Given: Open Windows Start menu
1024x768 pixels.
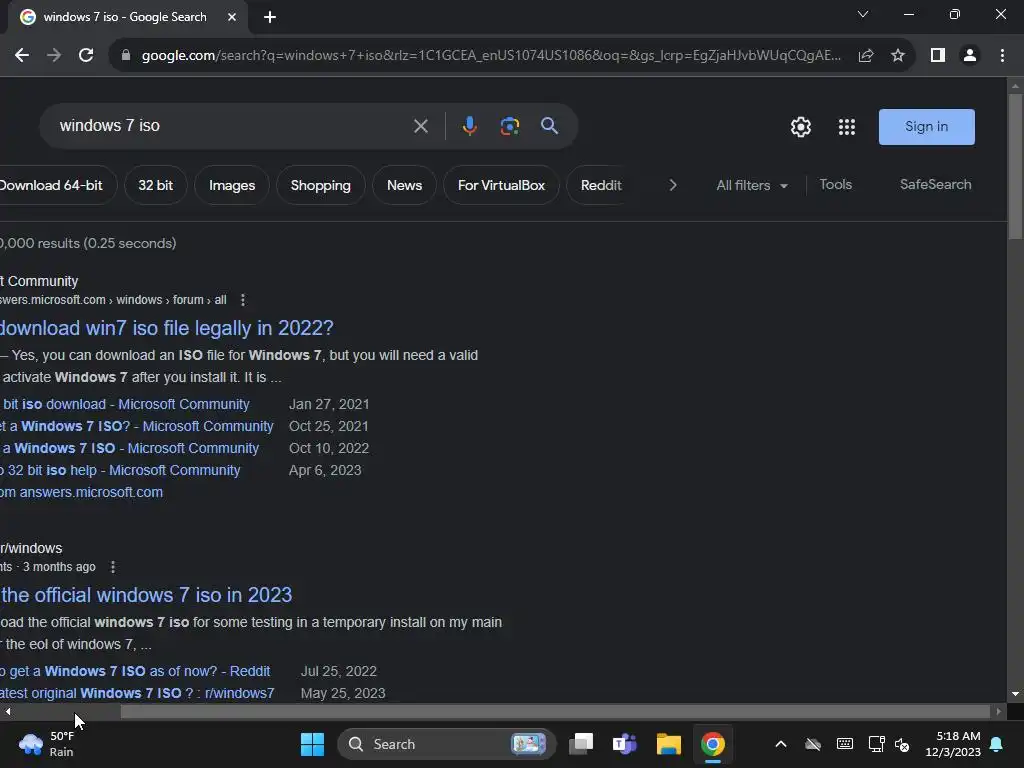Looking at the screenshot, I should [312, 744].
